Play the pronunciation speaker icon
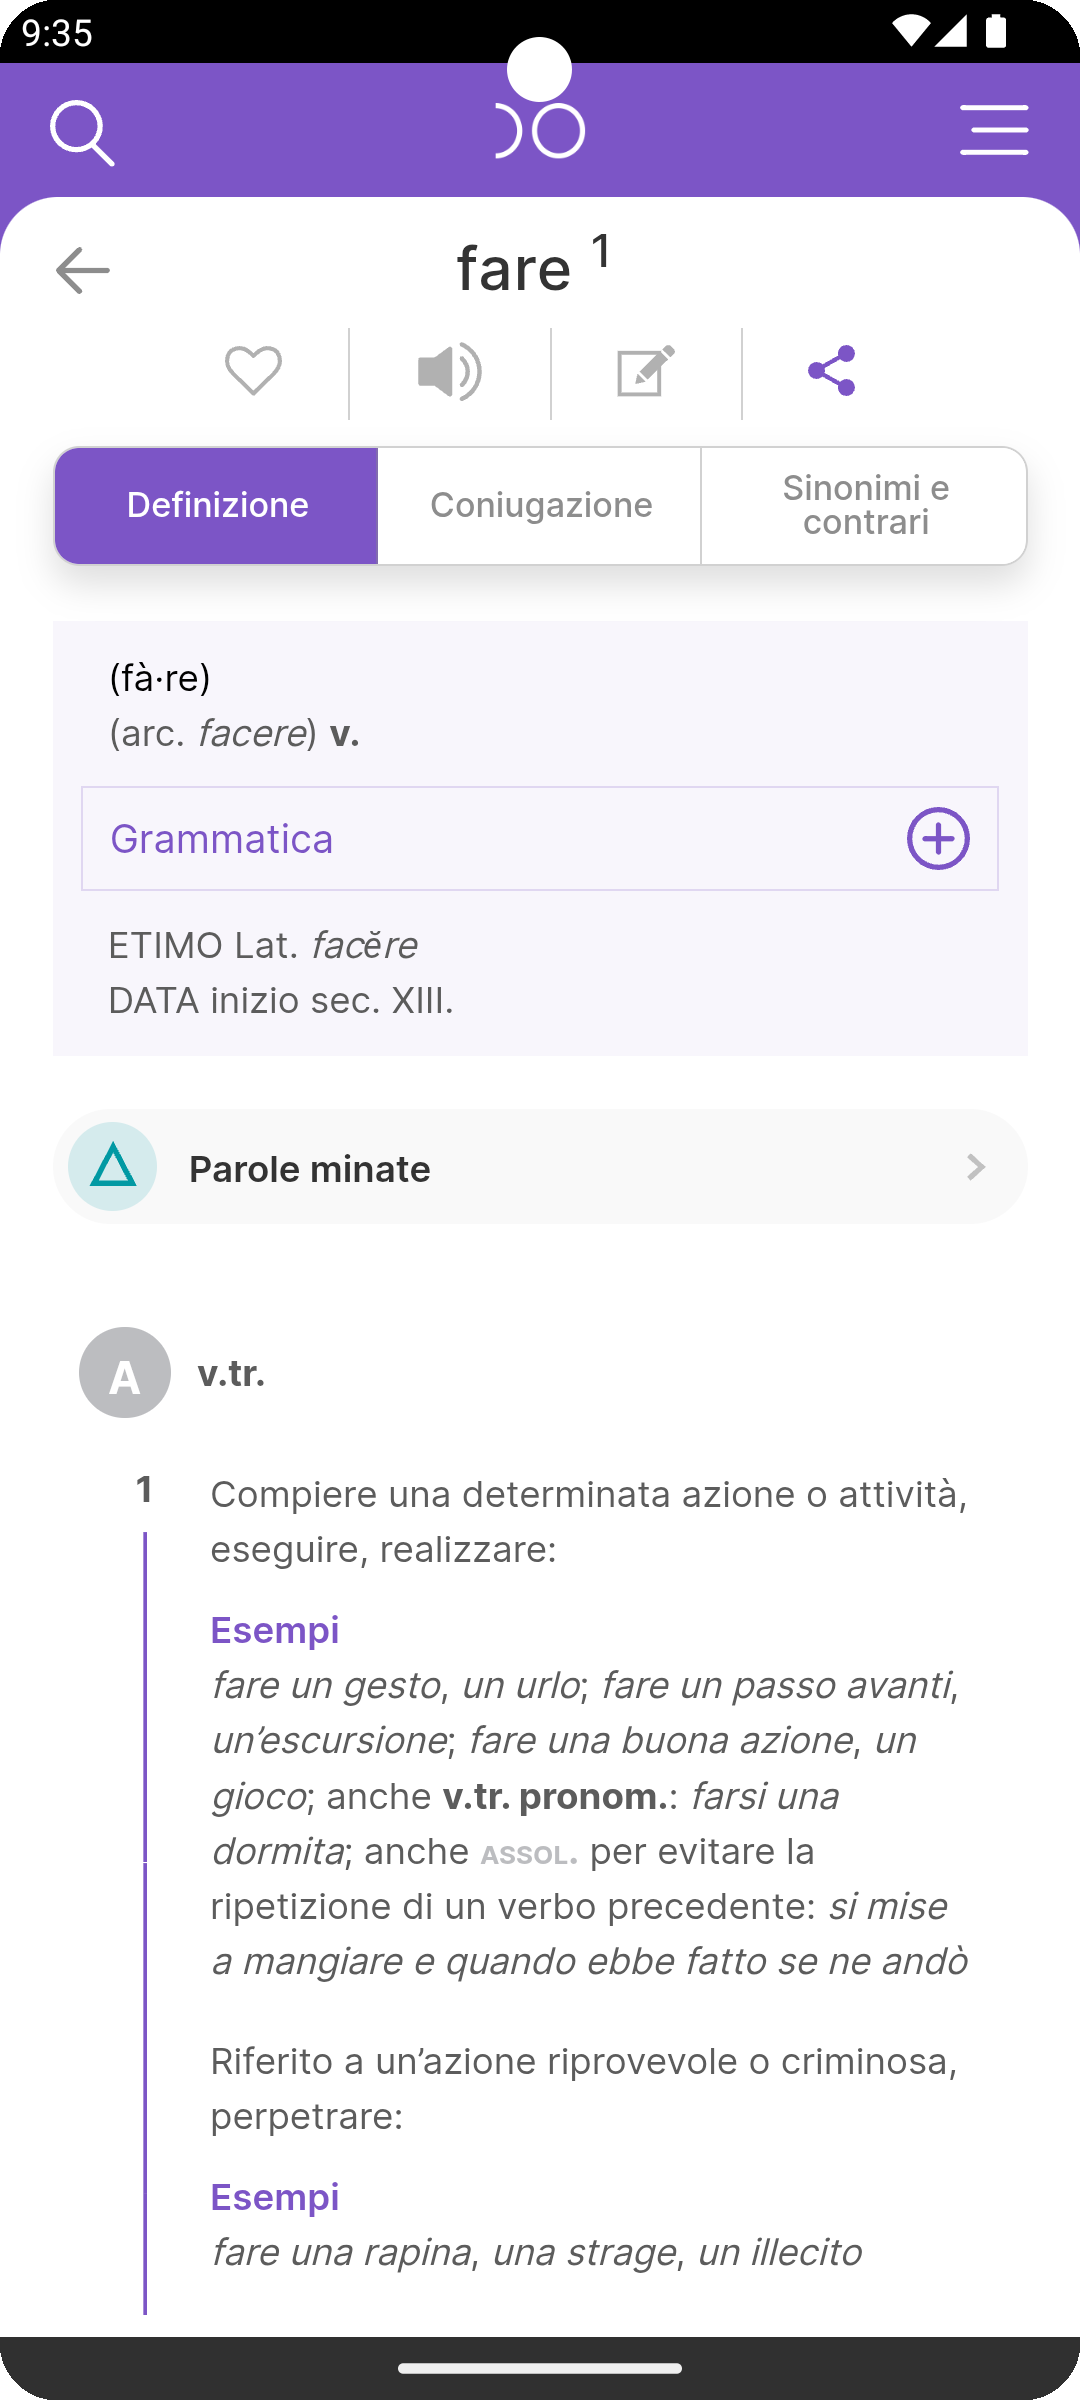This screenshot has width=1080, height=2400. coord(449,371)
